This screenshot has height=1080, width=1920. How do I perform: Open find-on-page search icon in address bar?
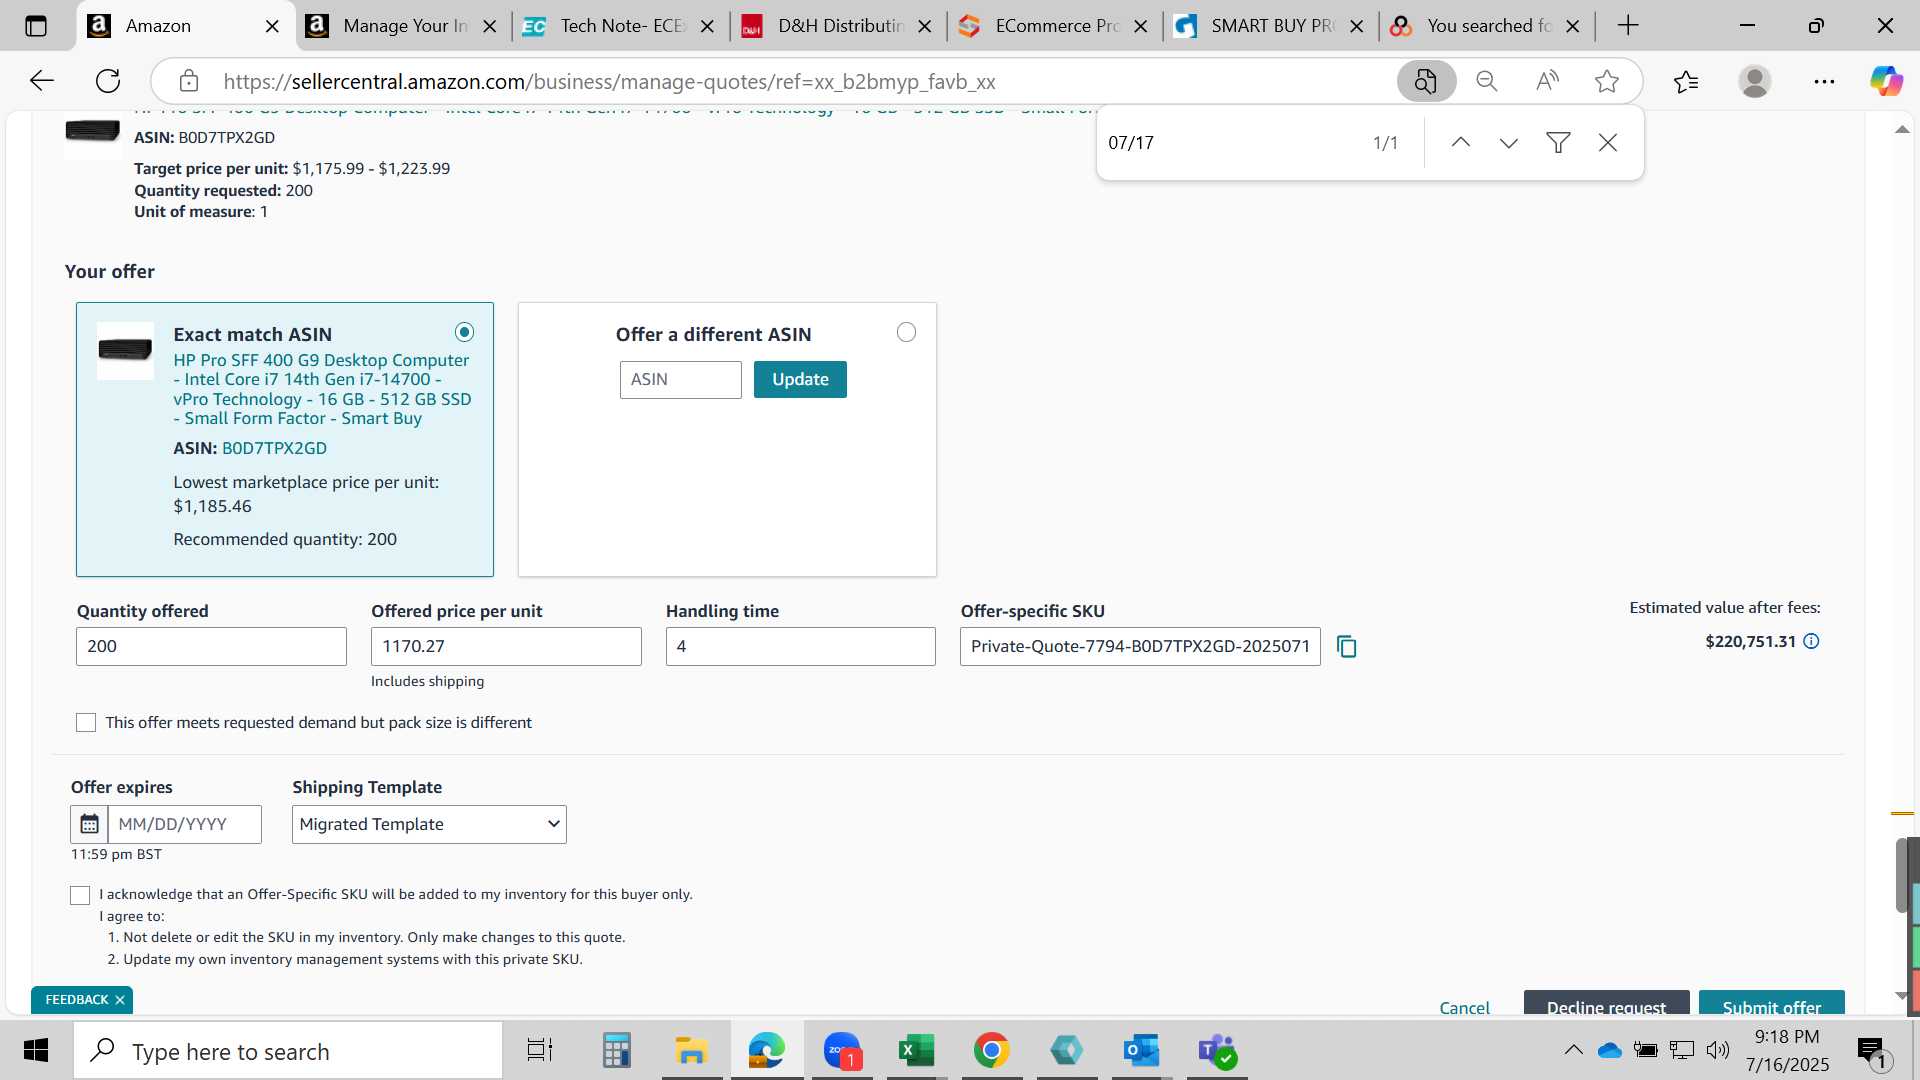(x=1426, y=81)
